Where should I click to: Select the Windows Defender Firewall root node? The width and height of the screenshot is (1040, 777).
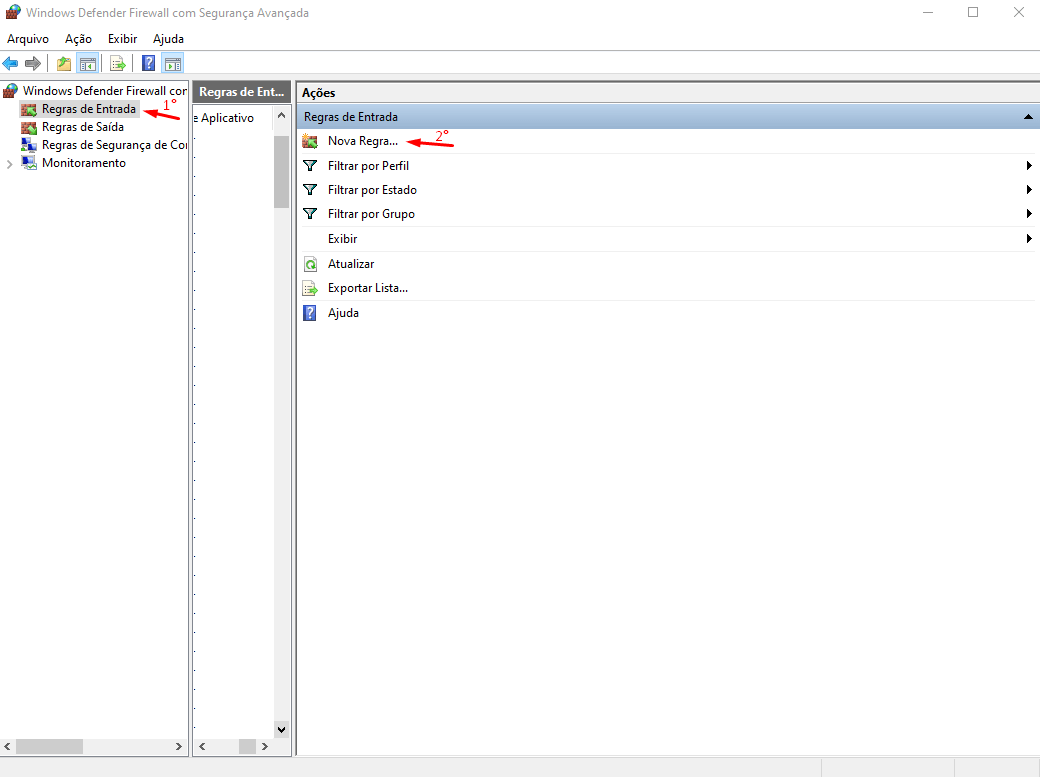coord(105,91)
